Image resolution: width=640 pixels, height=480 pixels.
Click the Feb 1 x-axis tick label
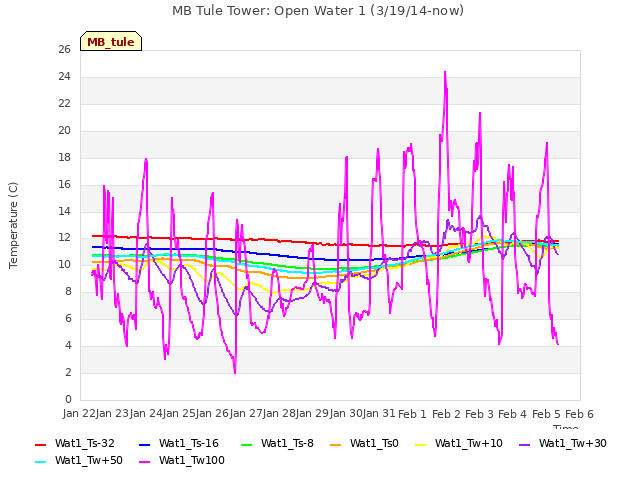412,414
